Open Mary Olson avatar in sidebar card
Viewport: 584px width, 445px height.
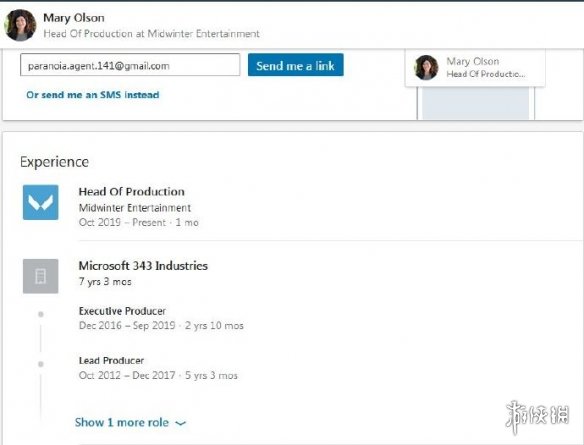[x=426, y=67]
